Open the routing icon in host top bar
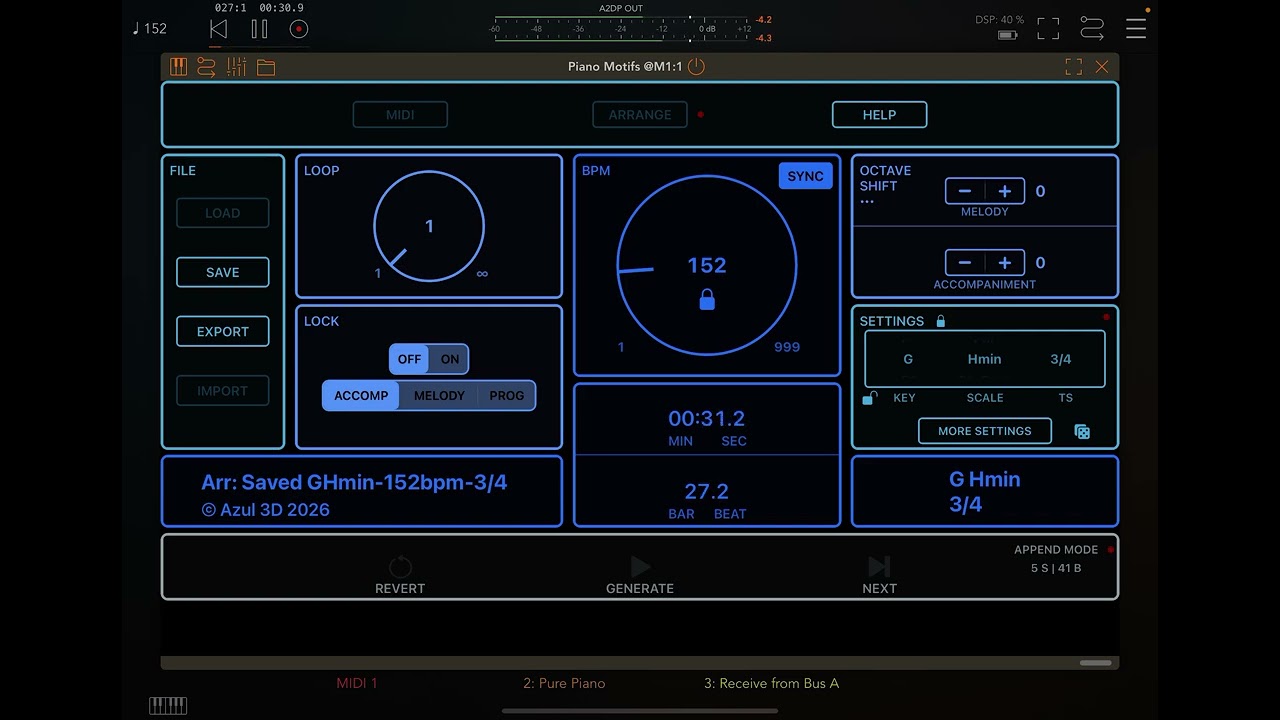The width and height of the screenshot is (1280, 720). [1092, 29]
